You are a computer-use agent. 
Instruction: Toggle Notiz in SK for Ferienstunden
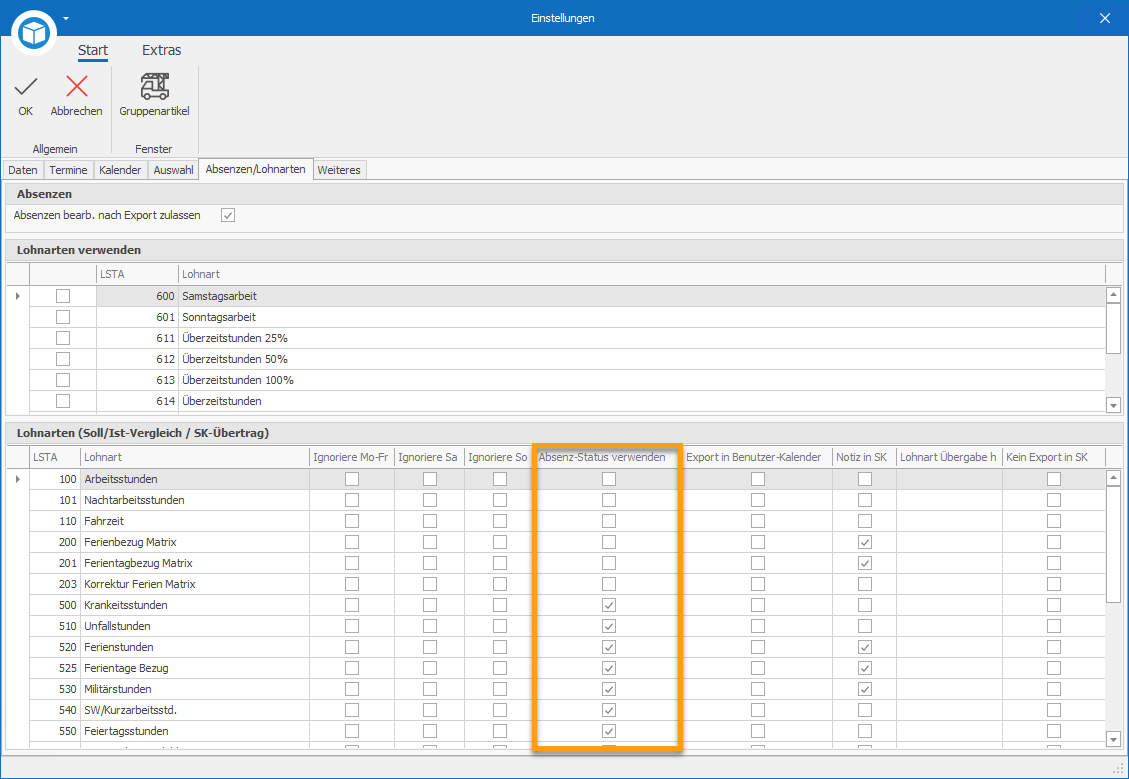[x=865, y=647]
